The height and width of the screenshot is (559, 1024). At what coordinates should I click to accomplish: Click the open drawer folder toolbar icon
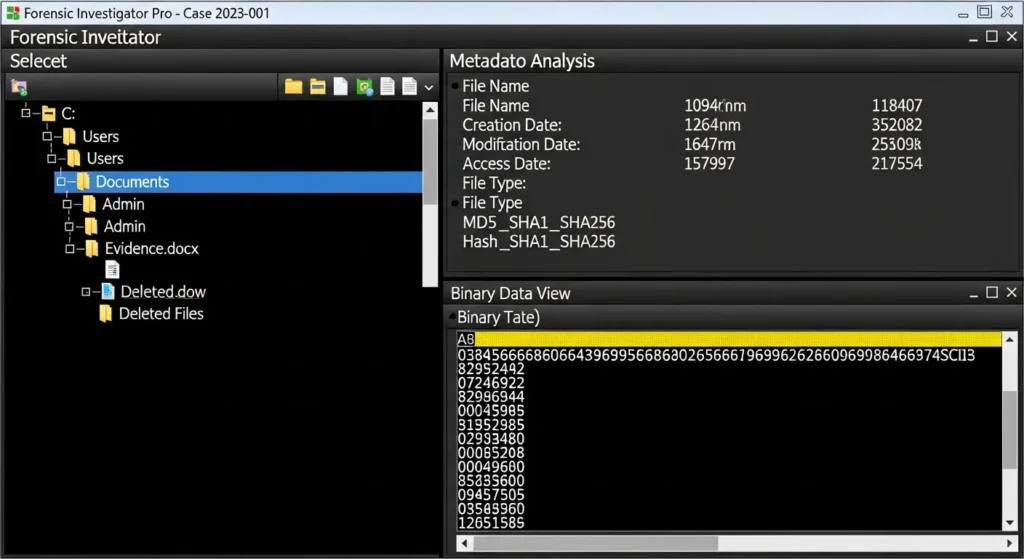tap(317, 86)
